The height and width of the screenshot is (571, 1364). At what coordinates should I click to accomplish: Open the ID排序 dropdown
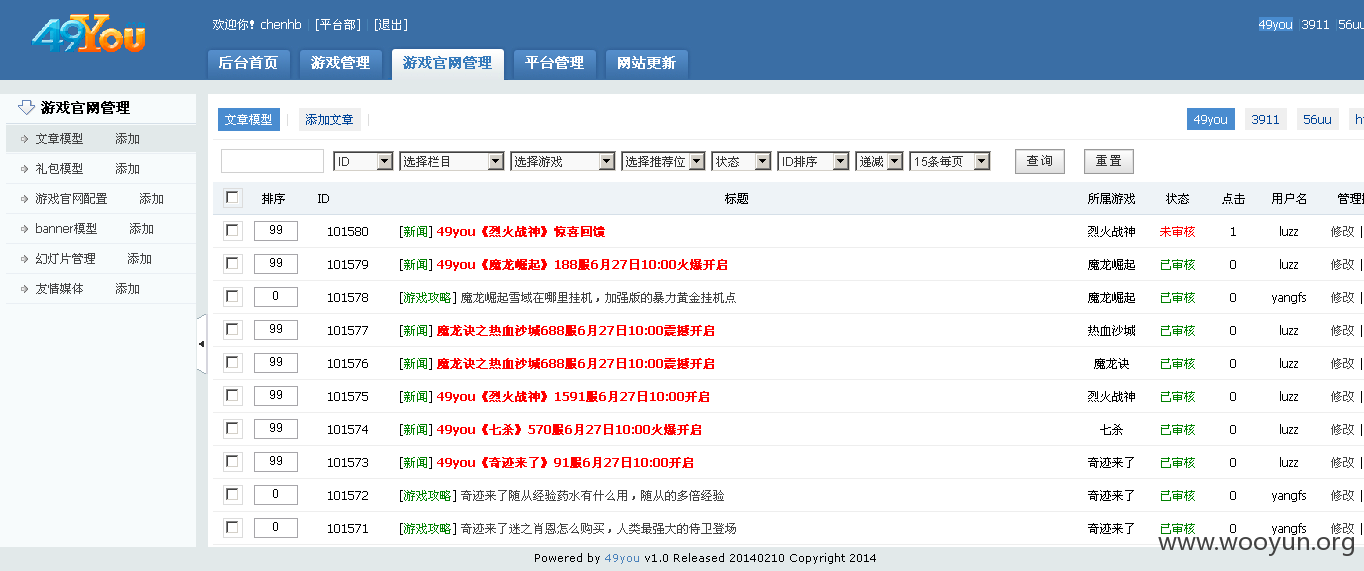pyautogui.click(x=813, y=161)
